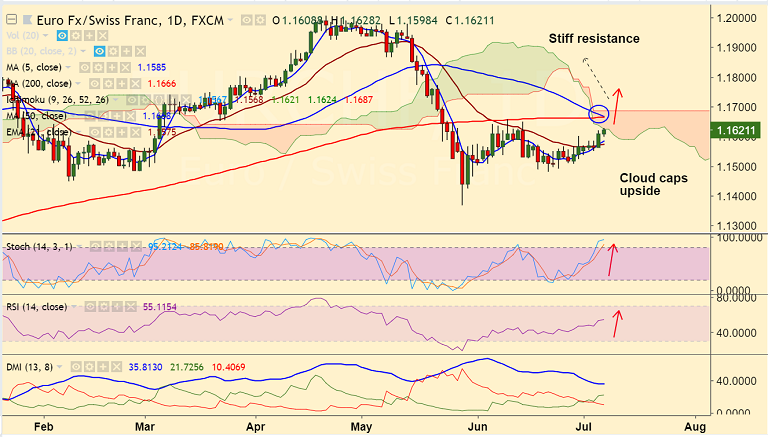Click the plus icon for MA (200, close)

tap(122, 84)
